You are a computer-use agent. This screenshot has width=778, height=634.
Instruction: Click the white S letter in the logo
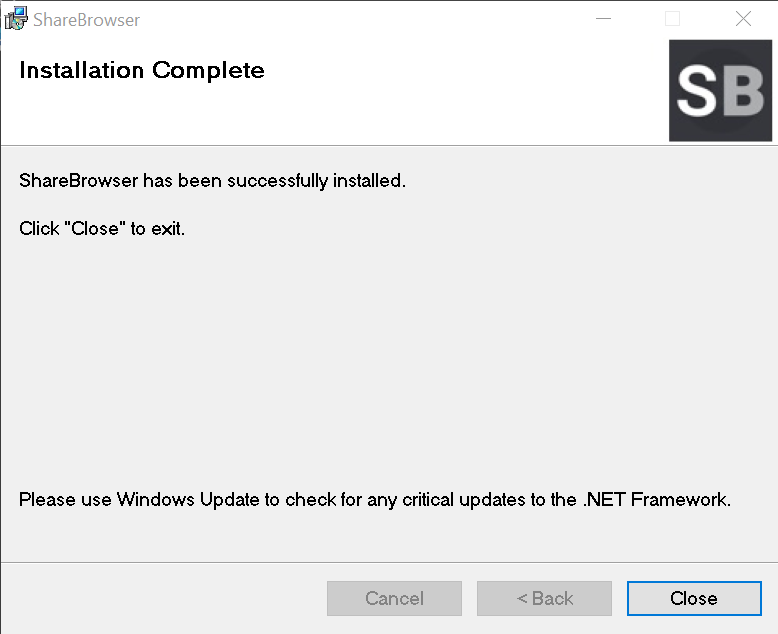[x=697, y=91]
